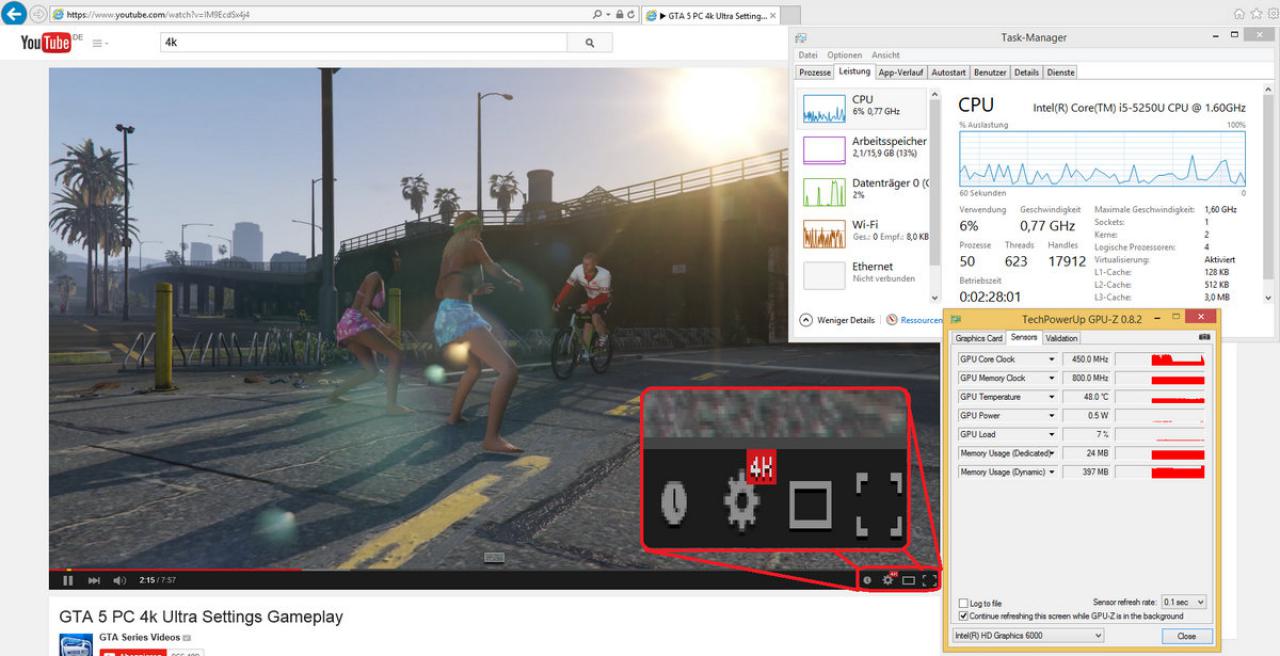Open IE Favorites star icon
This screenshot has width=1280, height=656.
(1254, 14)
